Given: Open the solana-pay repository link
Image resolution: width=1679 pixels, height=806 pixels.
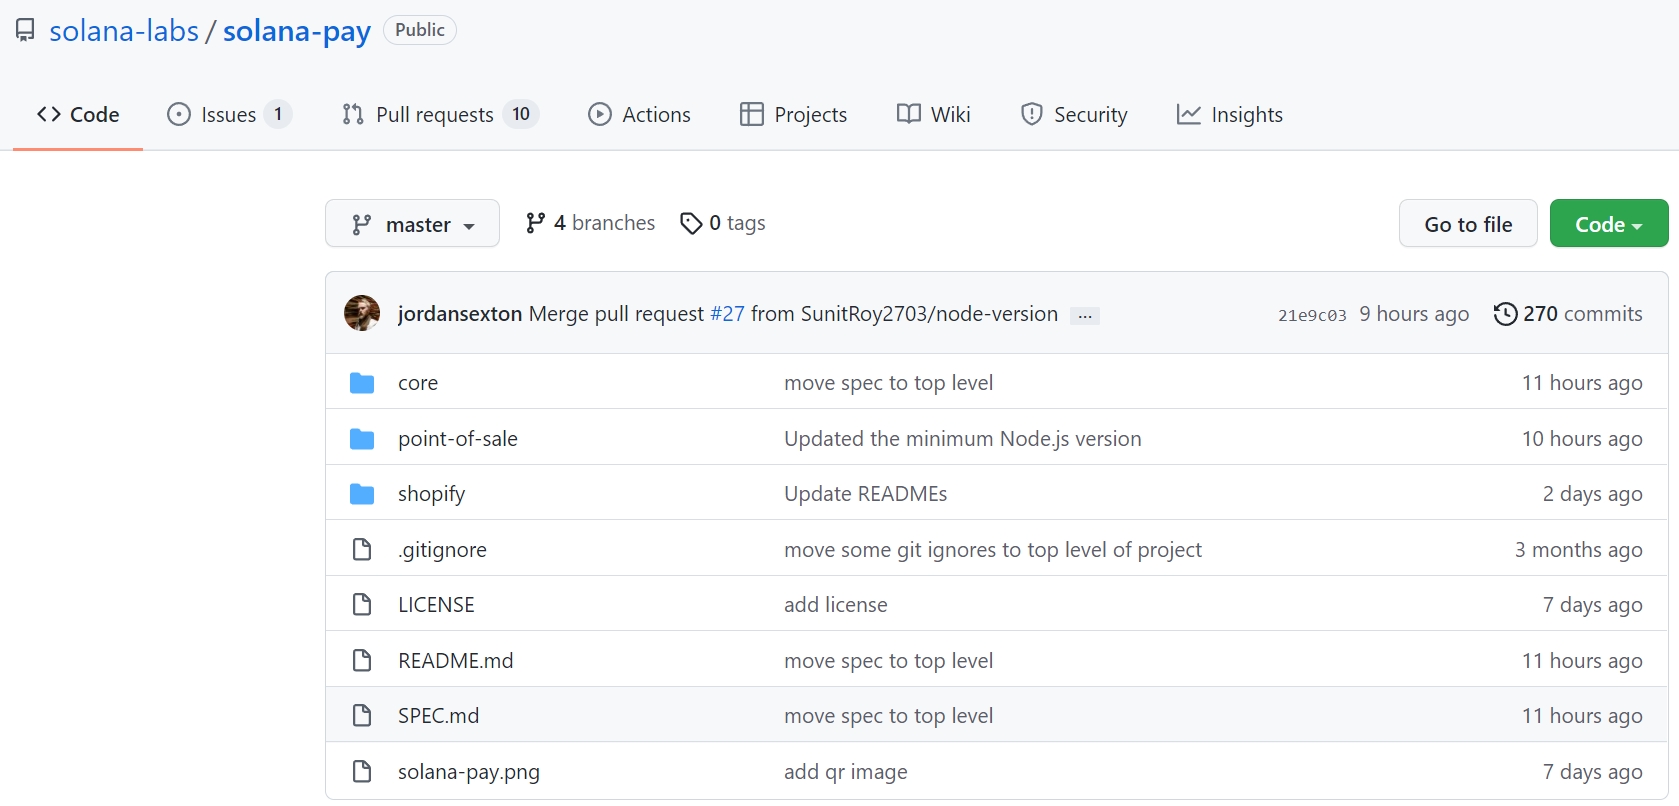Looking at the screenshot, I should click(x=297, y=31).
